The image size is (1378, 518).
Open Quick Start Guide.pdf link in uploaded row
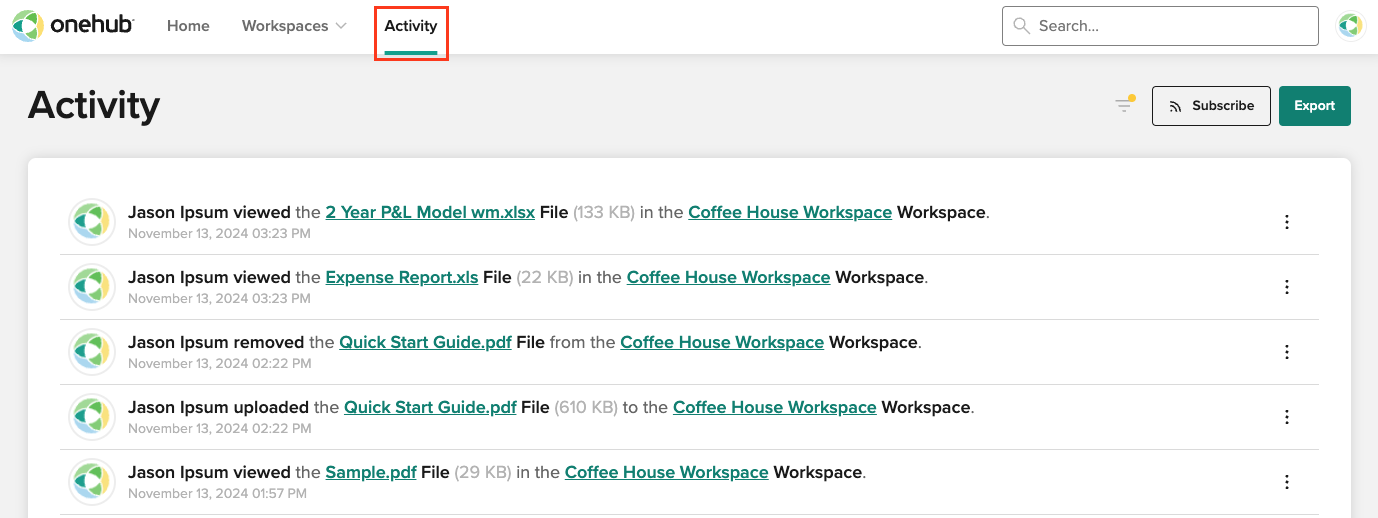(430, 407)
